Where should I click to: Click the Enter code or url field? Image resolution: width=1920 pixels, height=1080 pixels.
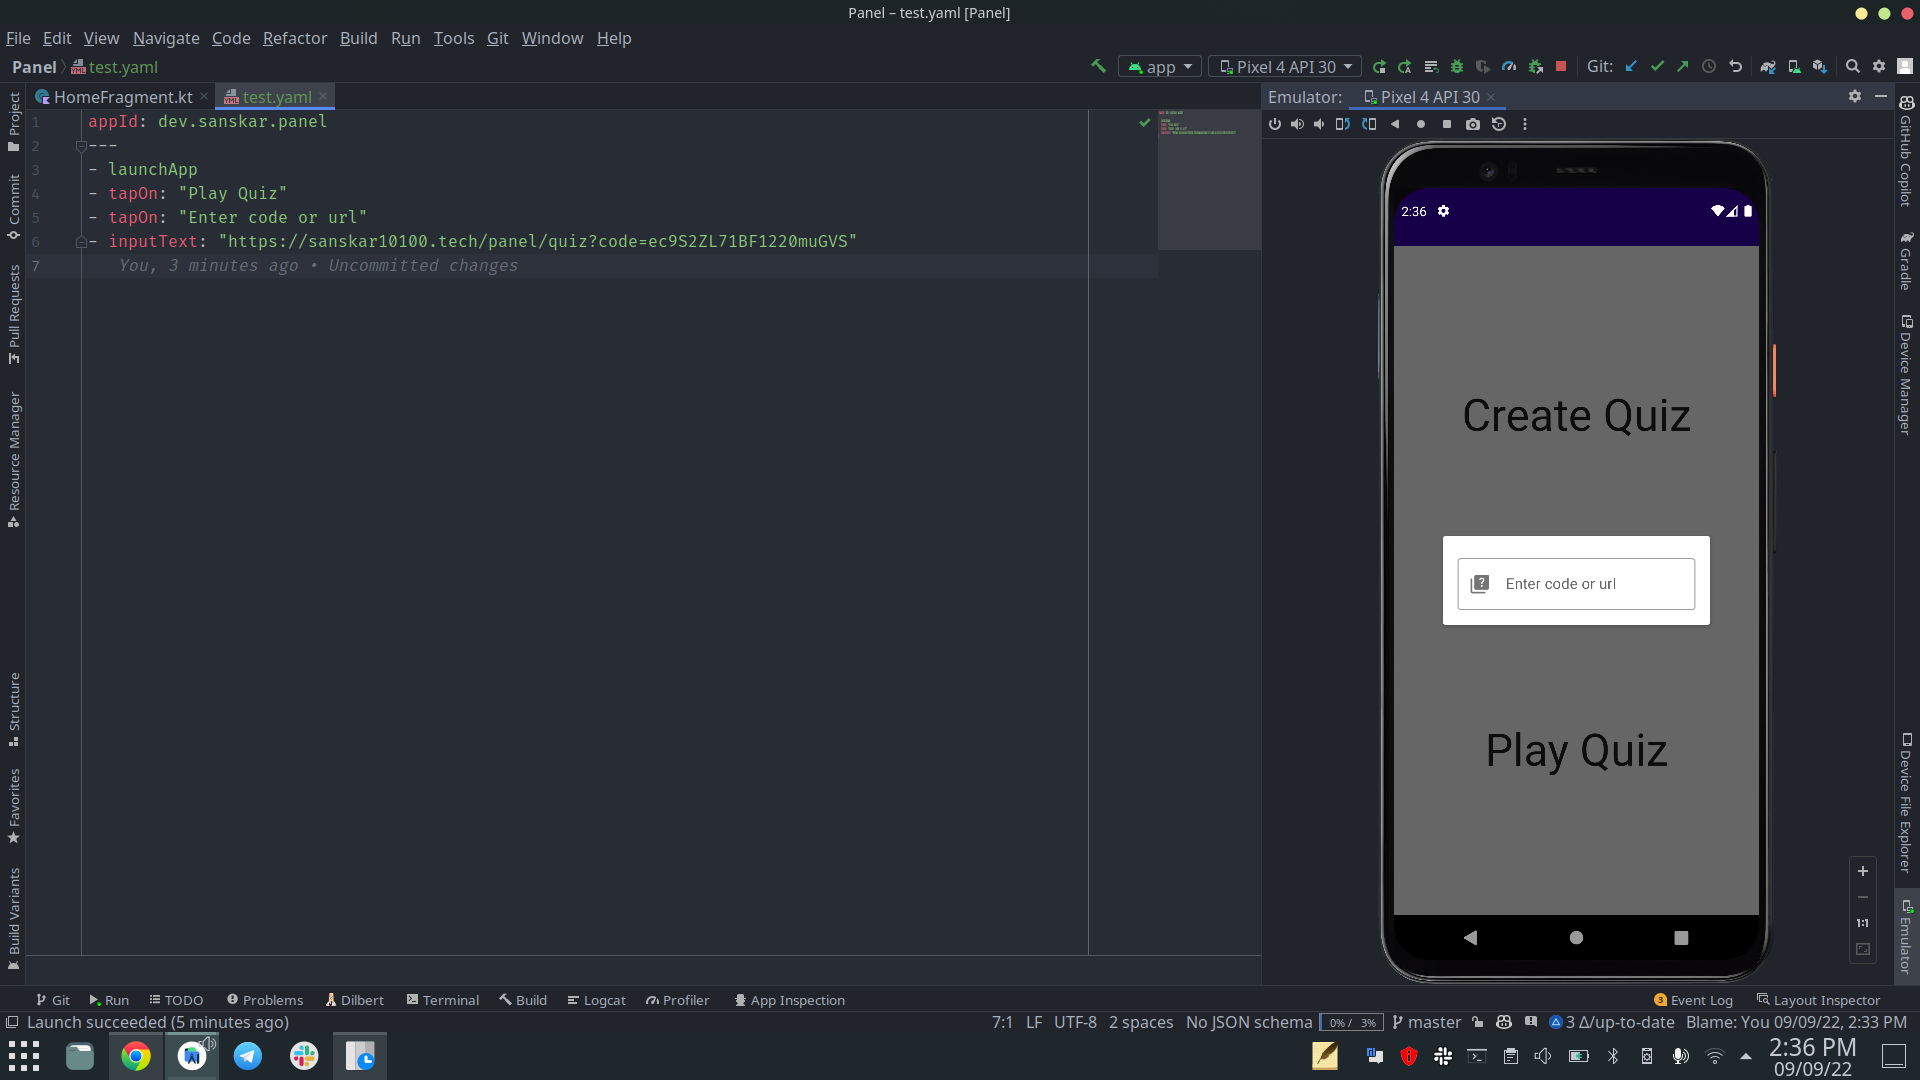[1576, 584]
